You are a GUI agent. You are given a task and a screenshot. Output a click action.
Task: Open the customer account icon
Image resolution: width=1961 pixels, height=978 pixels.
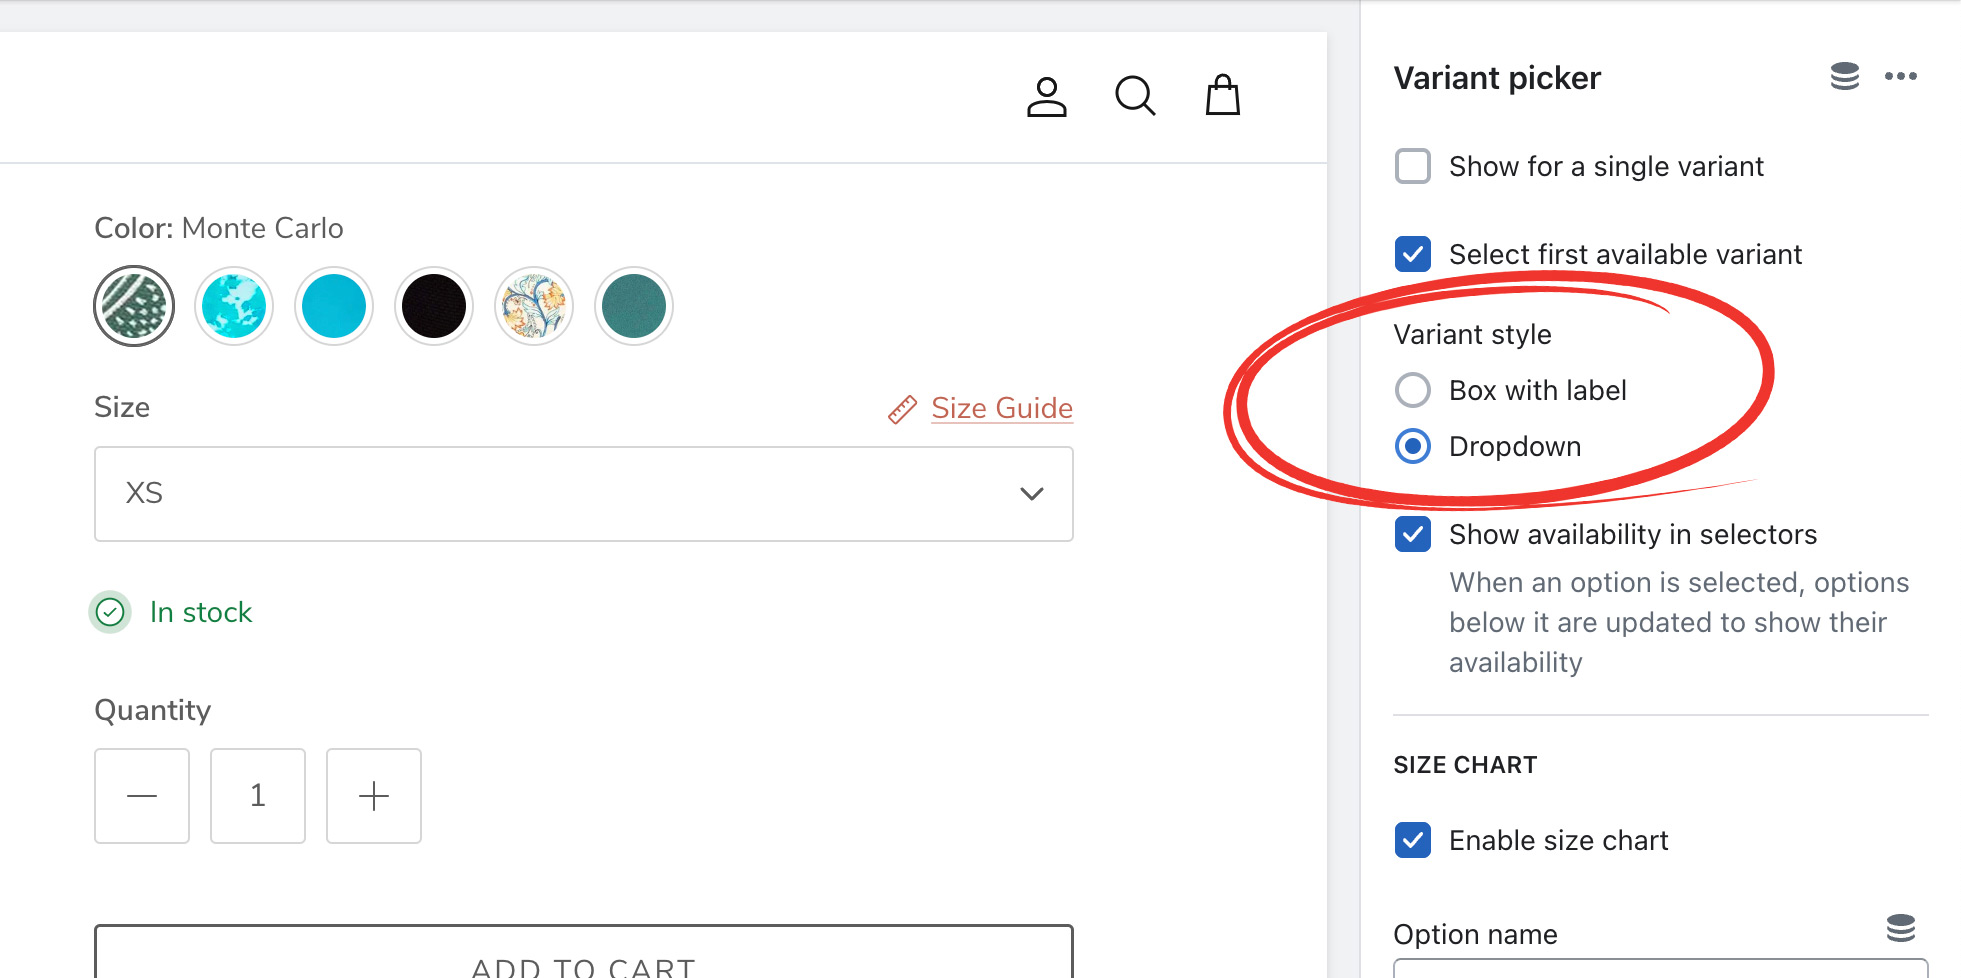pyautogui.click(x=1047, y=96)
